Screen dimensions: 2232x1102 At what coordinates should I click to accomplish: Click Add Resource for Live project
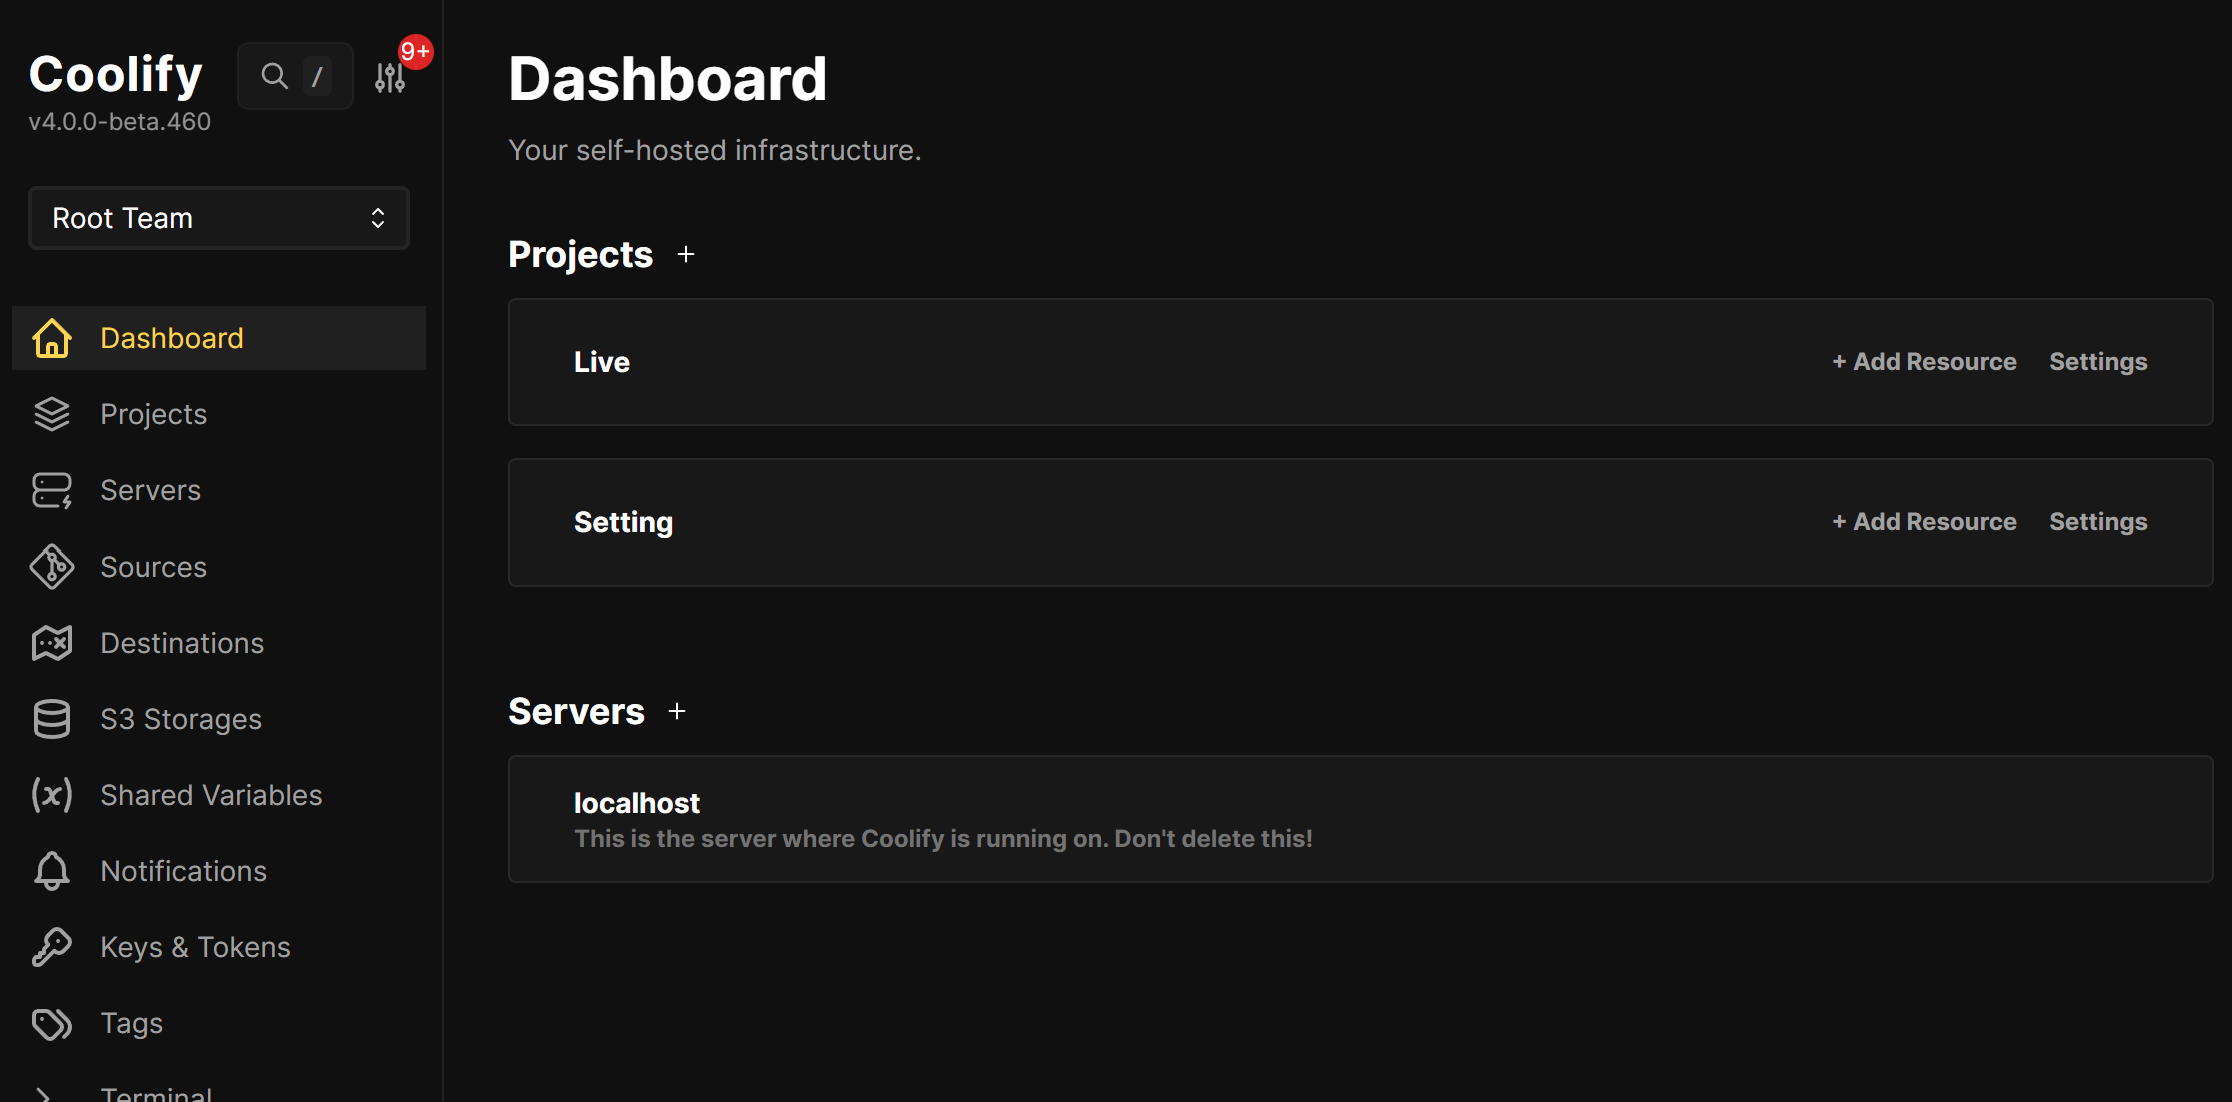[x=1924, y=362]
